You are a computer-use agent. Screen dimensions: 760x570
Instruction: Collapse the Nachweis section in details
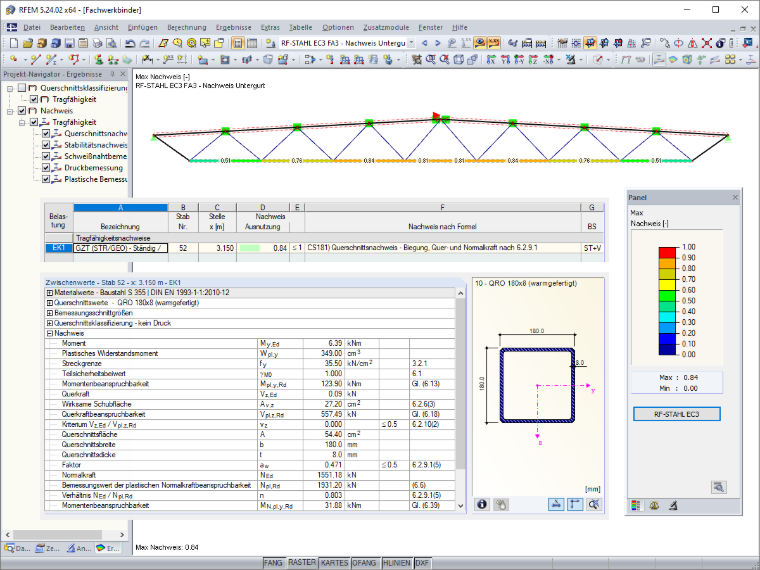[x=49, y=333]
